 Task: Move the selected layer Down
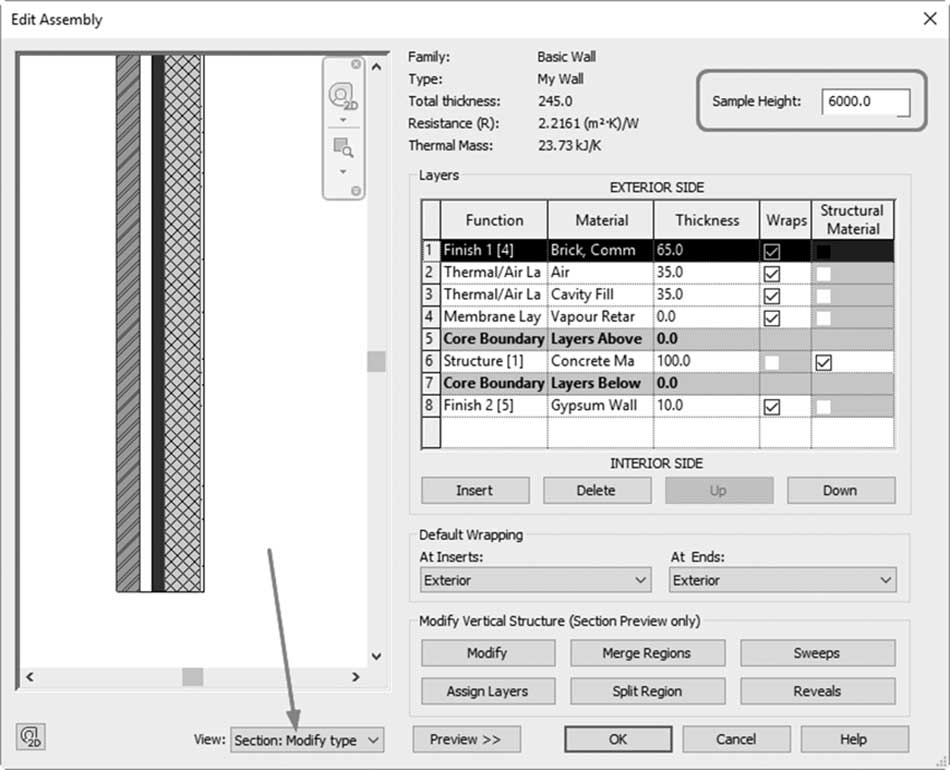click(841, 490)
